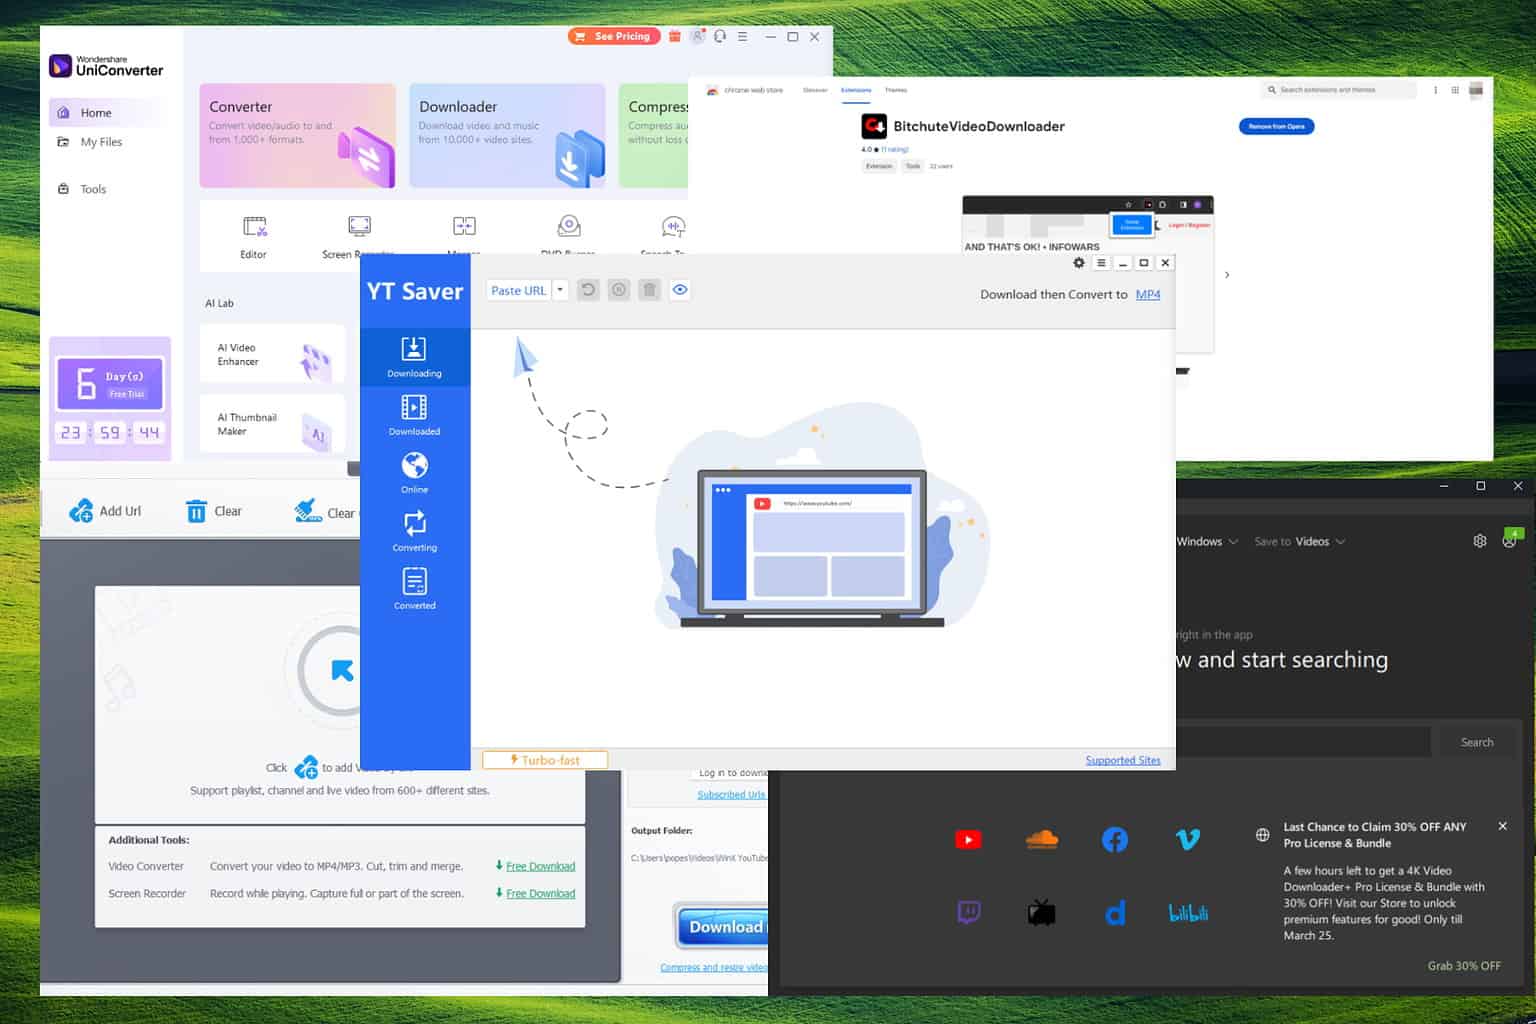
Task: Select the Home tab in UniConverter sidebar
Action: [95, 112]
